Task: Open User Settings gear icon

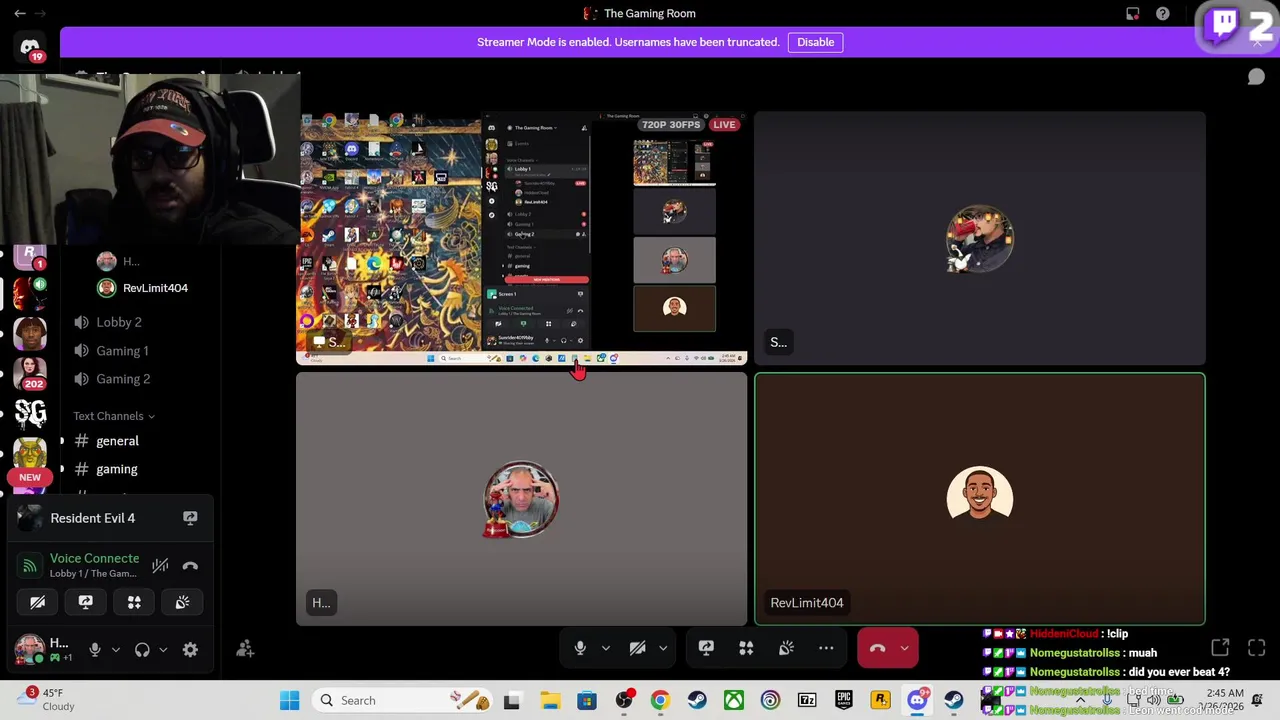Action: click(x=190, y=650)
